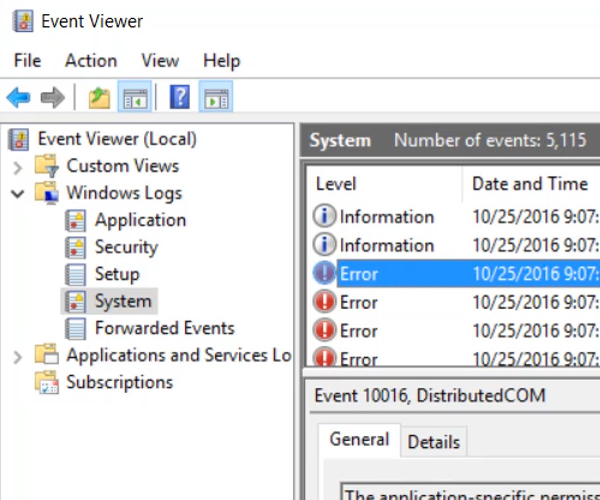Toggle the Show/Hide Action Pane button
Image resolution: width=600 pixels, height=500 pixels.
coord(216,97)
